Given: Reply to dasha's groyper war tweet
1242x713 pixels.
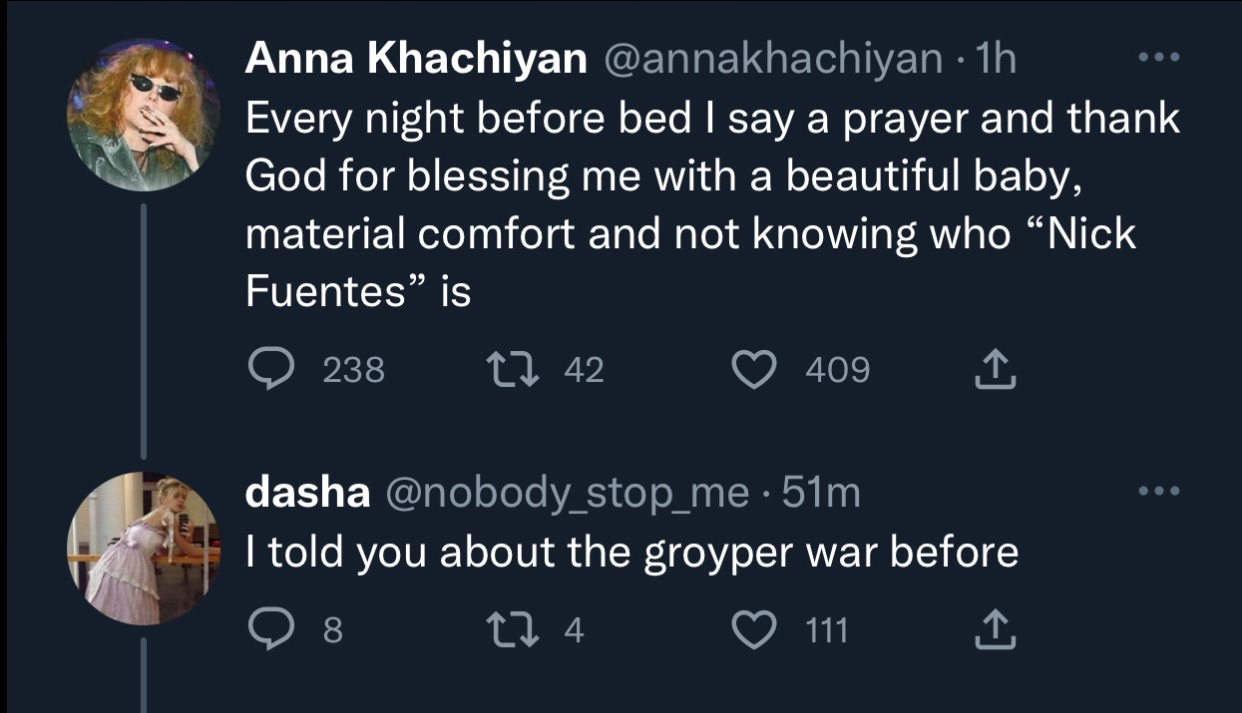Looking at the screenshot, I should pos(267,630).
